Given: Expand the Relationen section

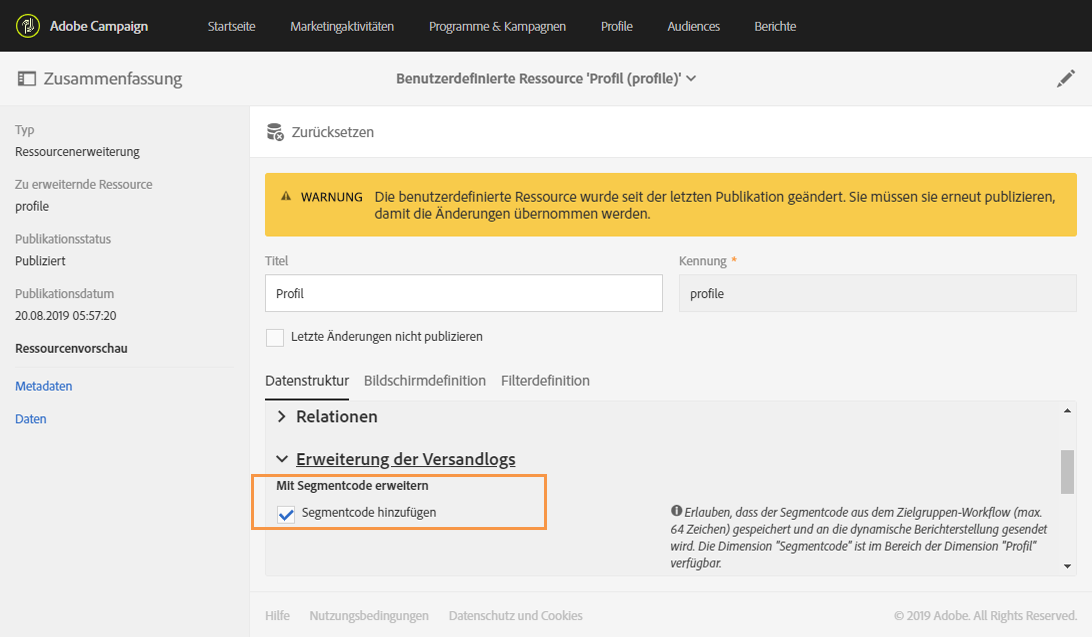Looking at the screenshot, I should [282, 416].
